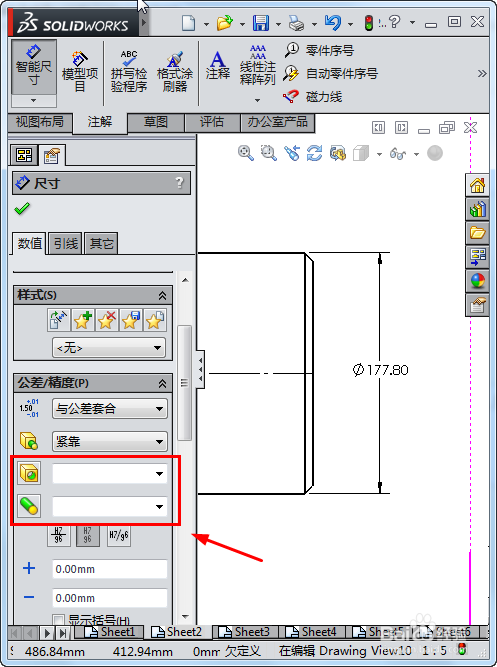Toggle linear H7/g6 fit display
Viewport: 497px width, 667px height.
click(x=119, y=536)
